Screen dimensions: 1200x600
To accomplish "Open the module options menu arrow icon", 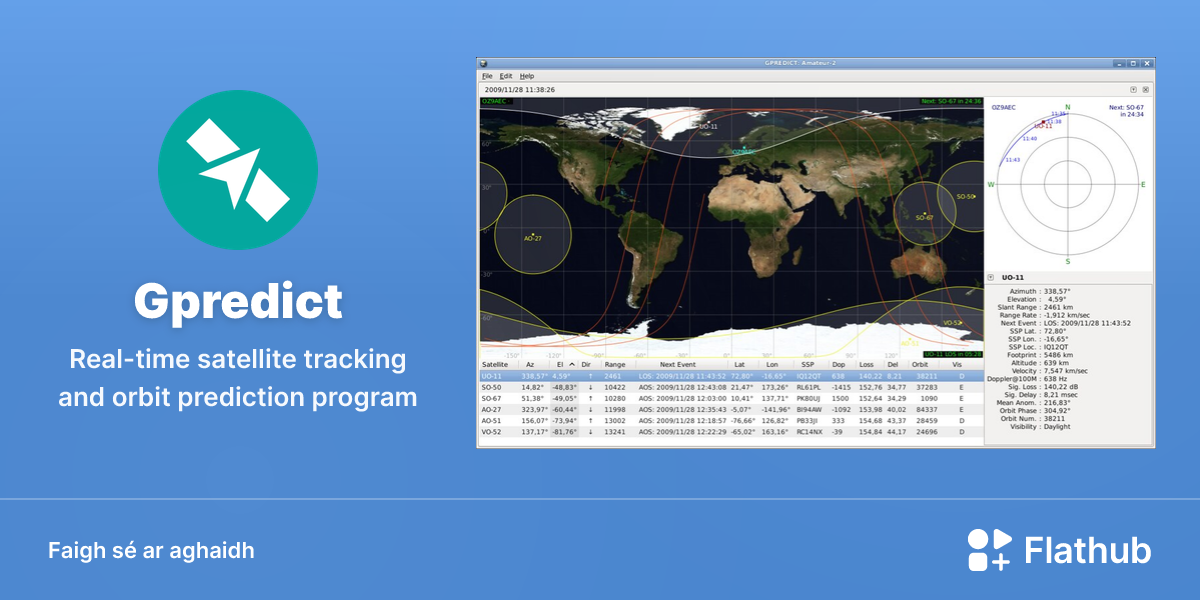I will [1133, 89].
